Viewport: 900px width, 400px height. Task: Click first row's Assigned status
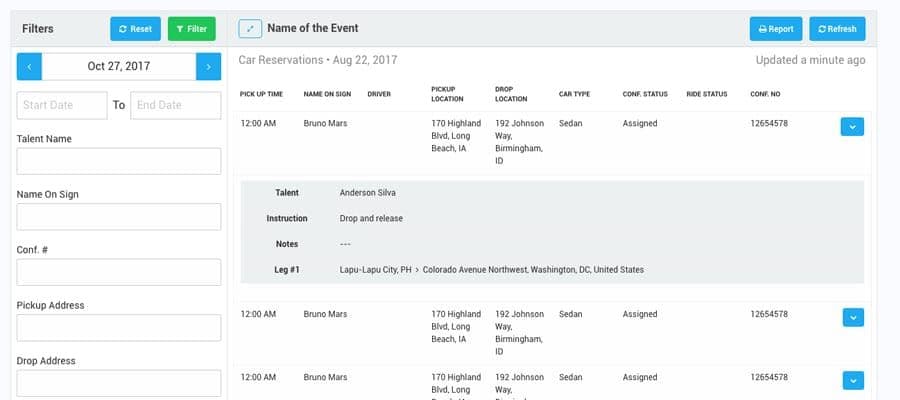640,123
